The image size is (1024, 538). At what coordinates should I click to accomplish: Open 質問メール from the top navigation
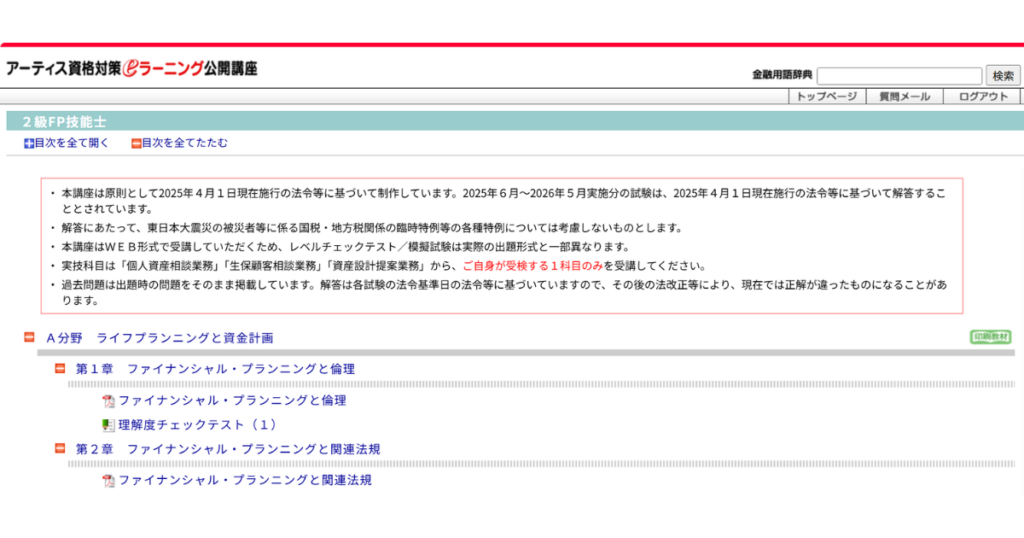click(x=904, y=97)
